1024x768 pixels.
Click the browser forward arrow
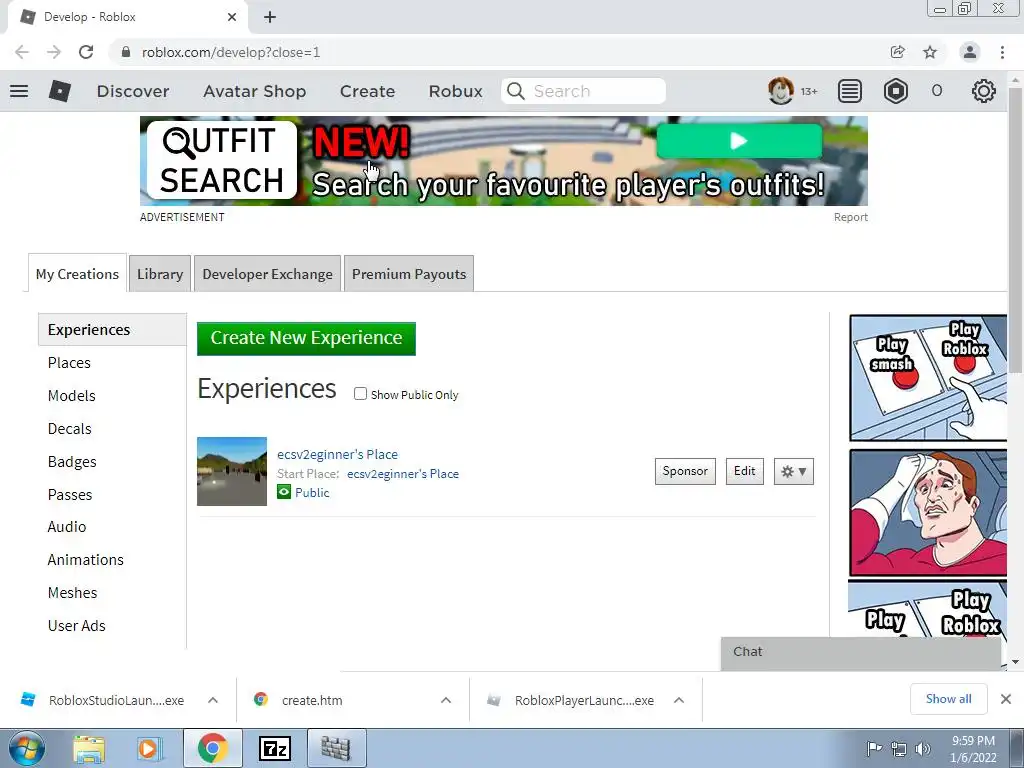tap(54, 52)
